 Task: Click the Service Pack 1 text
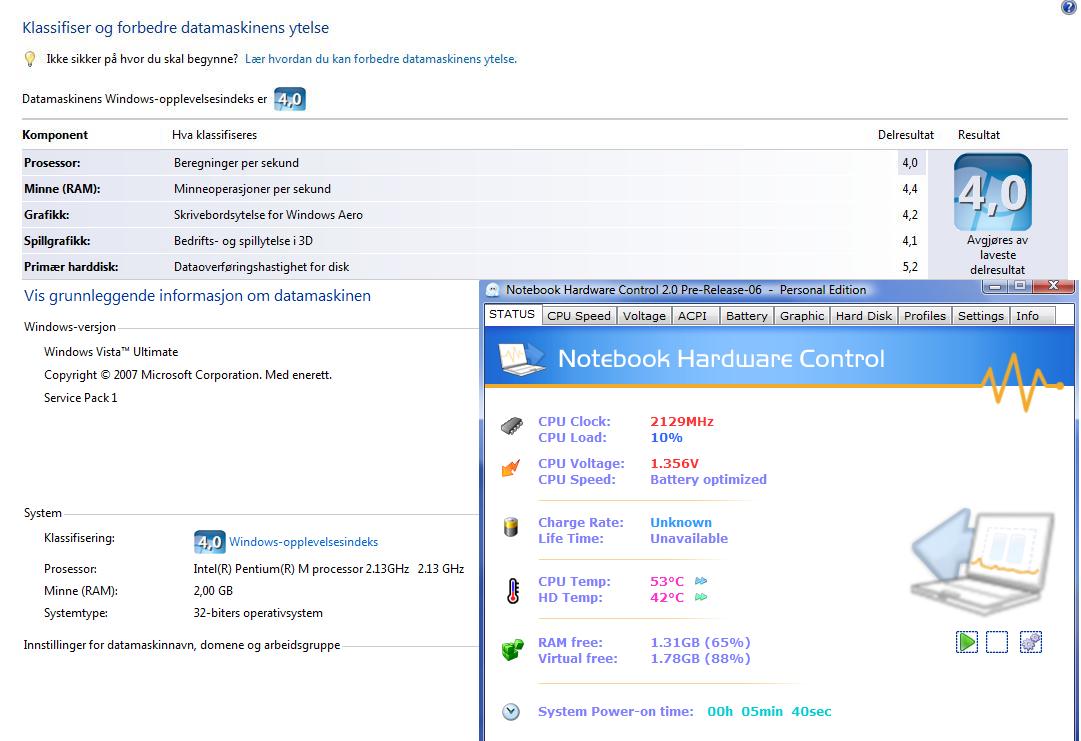pyautogui.click(x=81, y=398)
